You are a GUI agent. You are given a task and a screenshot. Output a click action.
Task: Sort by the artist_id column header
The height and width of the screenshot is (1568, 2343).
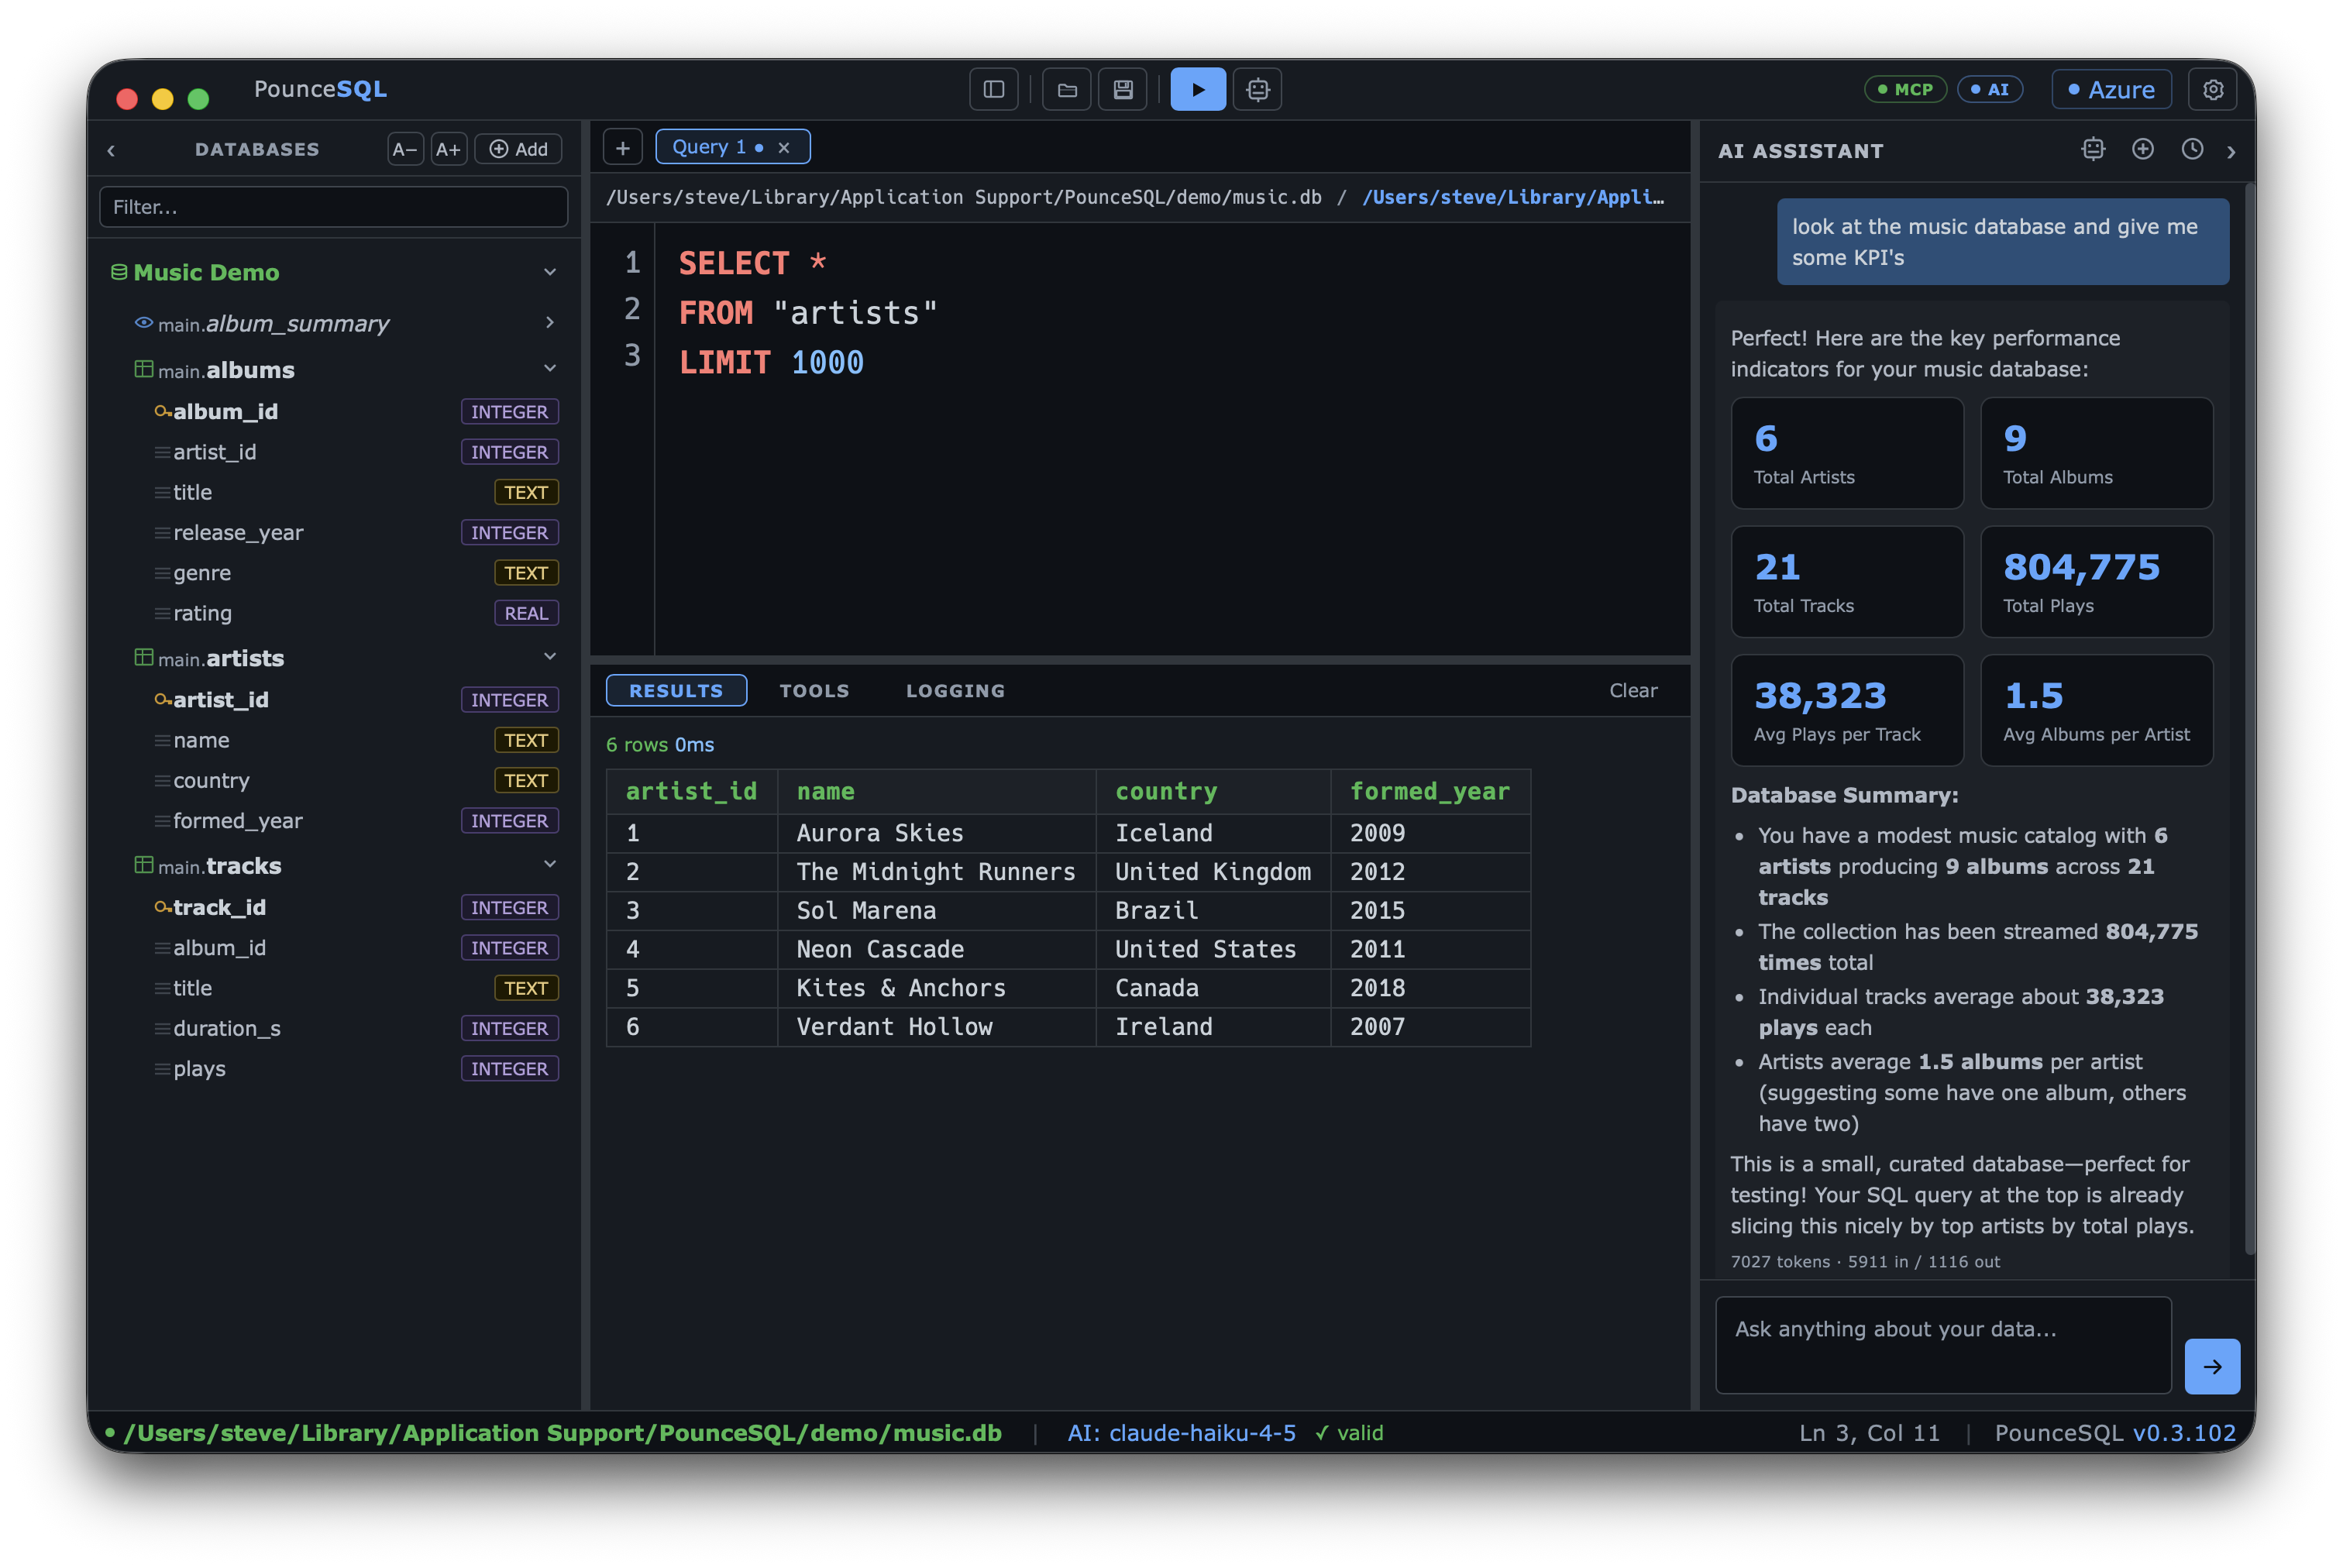coord(692,791)
